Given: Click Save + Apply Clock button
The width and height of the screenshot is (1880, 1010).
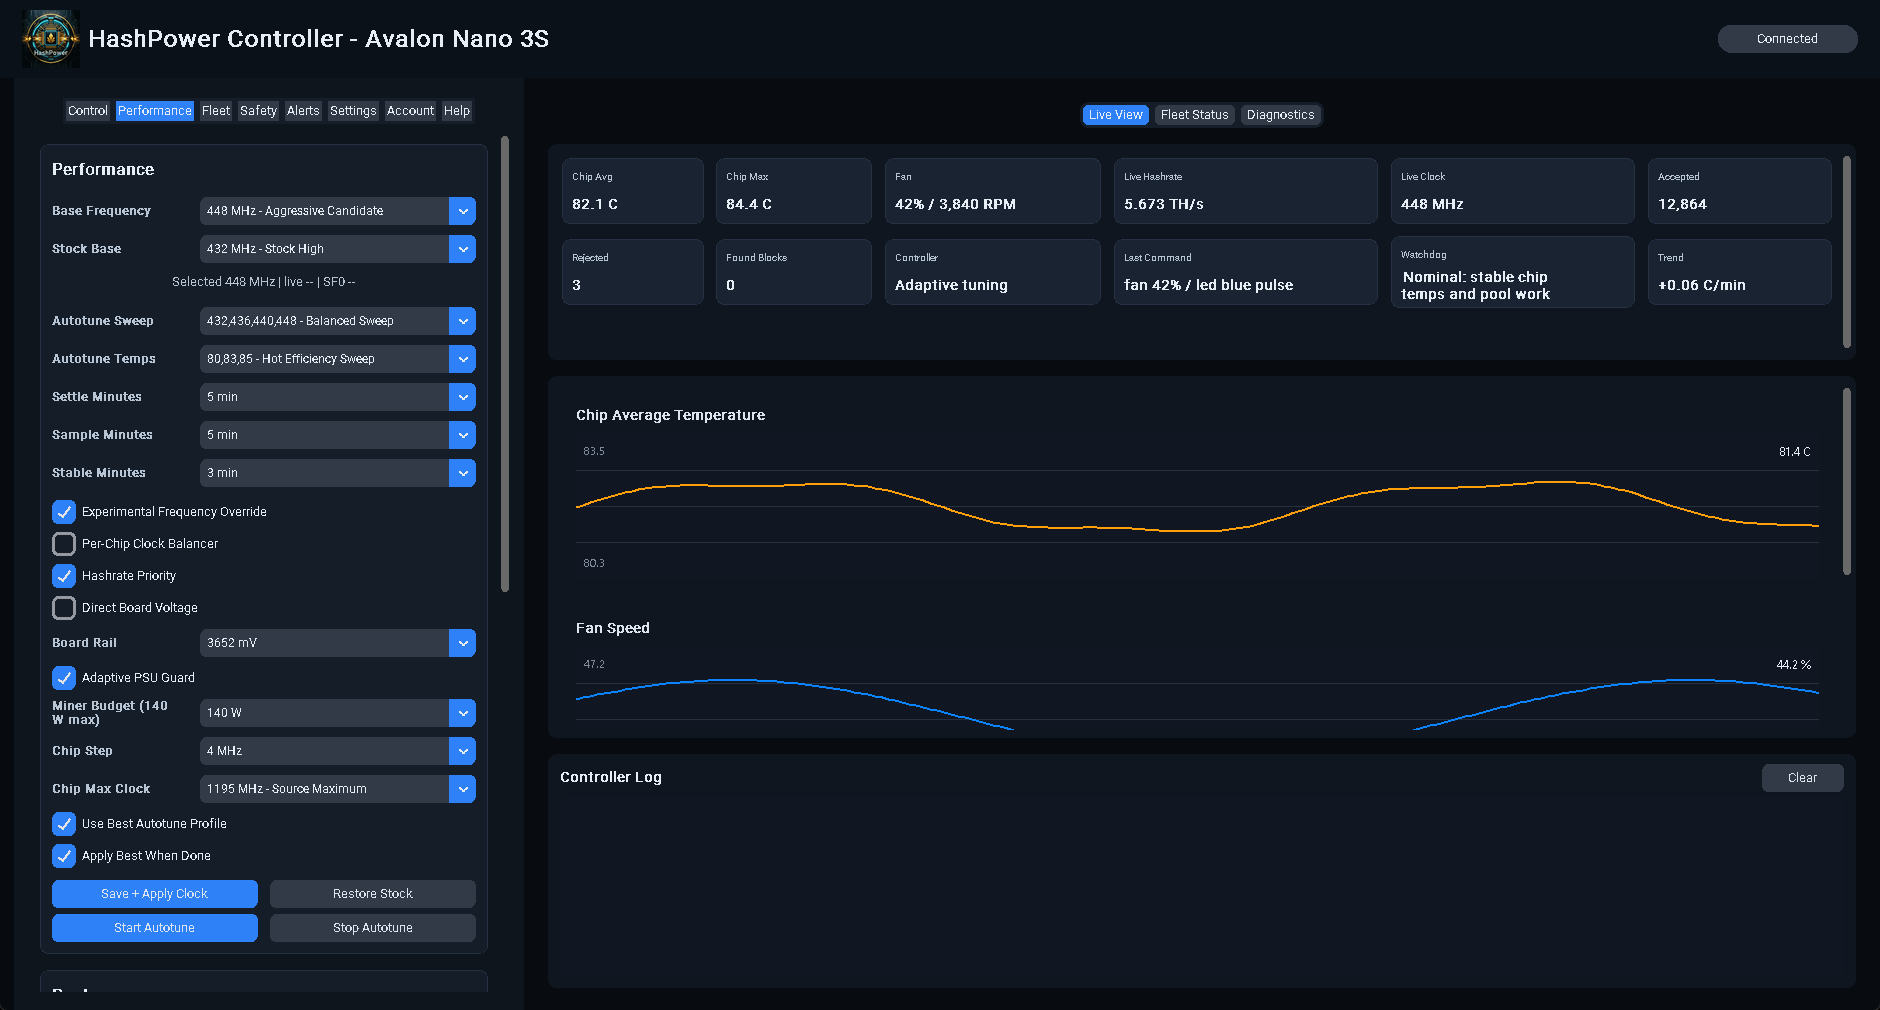Looking at the screenshot, I should click(155, 894).
